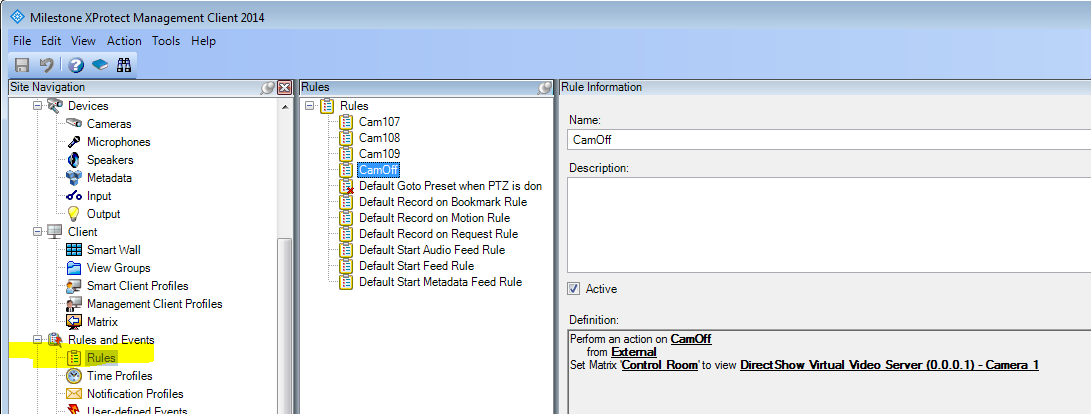Toggle the Active checkbox
This screenshot has height=414, width=1091.
(x=573, y=289)
